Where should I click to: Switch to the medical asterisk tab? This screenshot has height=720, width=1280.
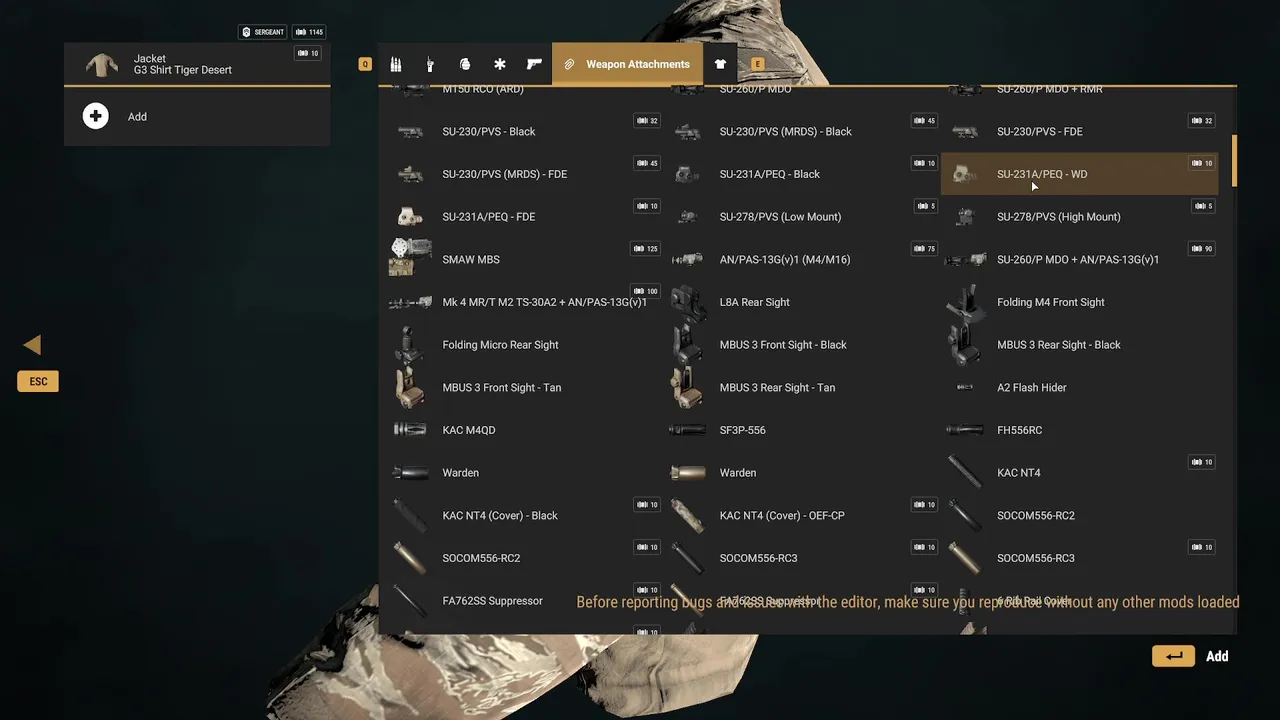pyautogui.click(x=500, y=64)
